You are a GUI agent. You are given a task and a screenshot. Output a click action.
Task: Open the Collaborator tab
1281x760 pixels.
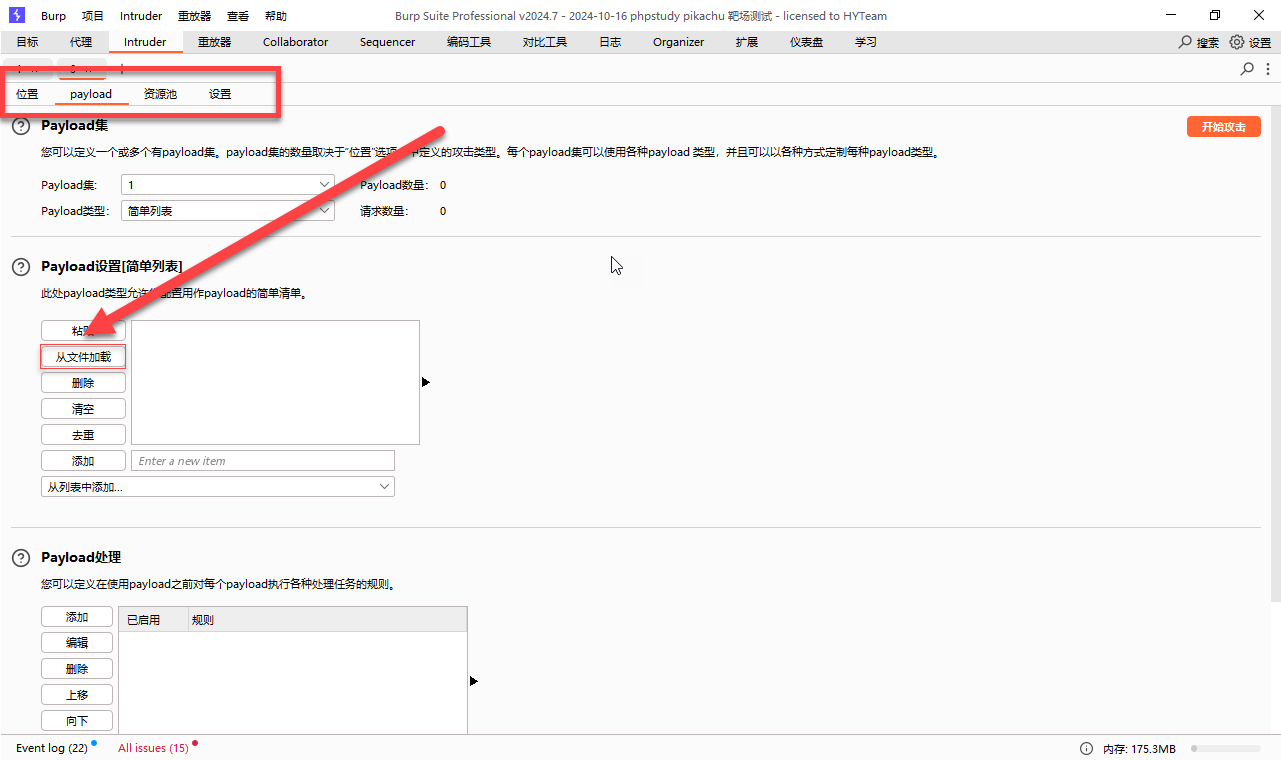[296, 42]
